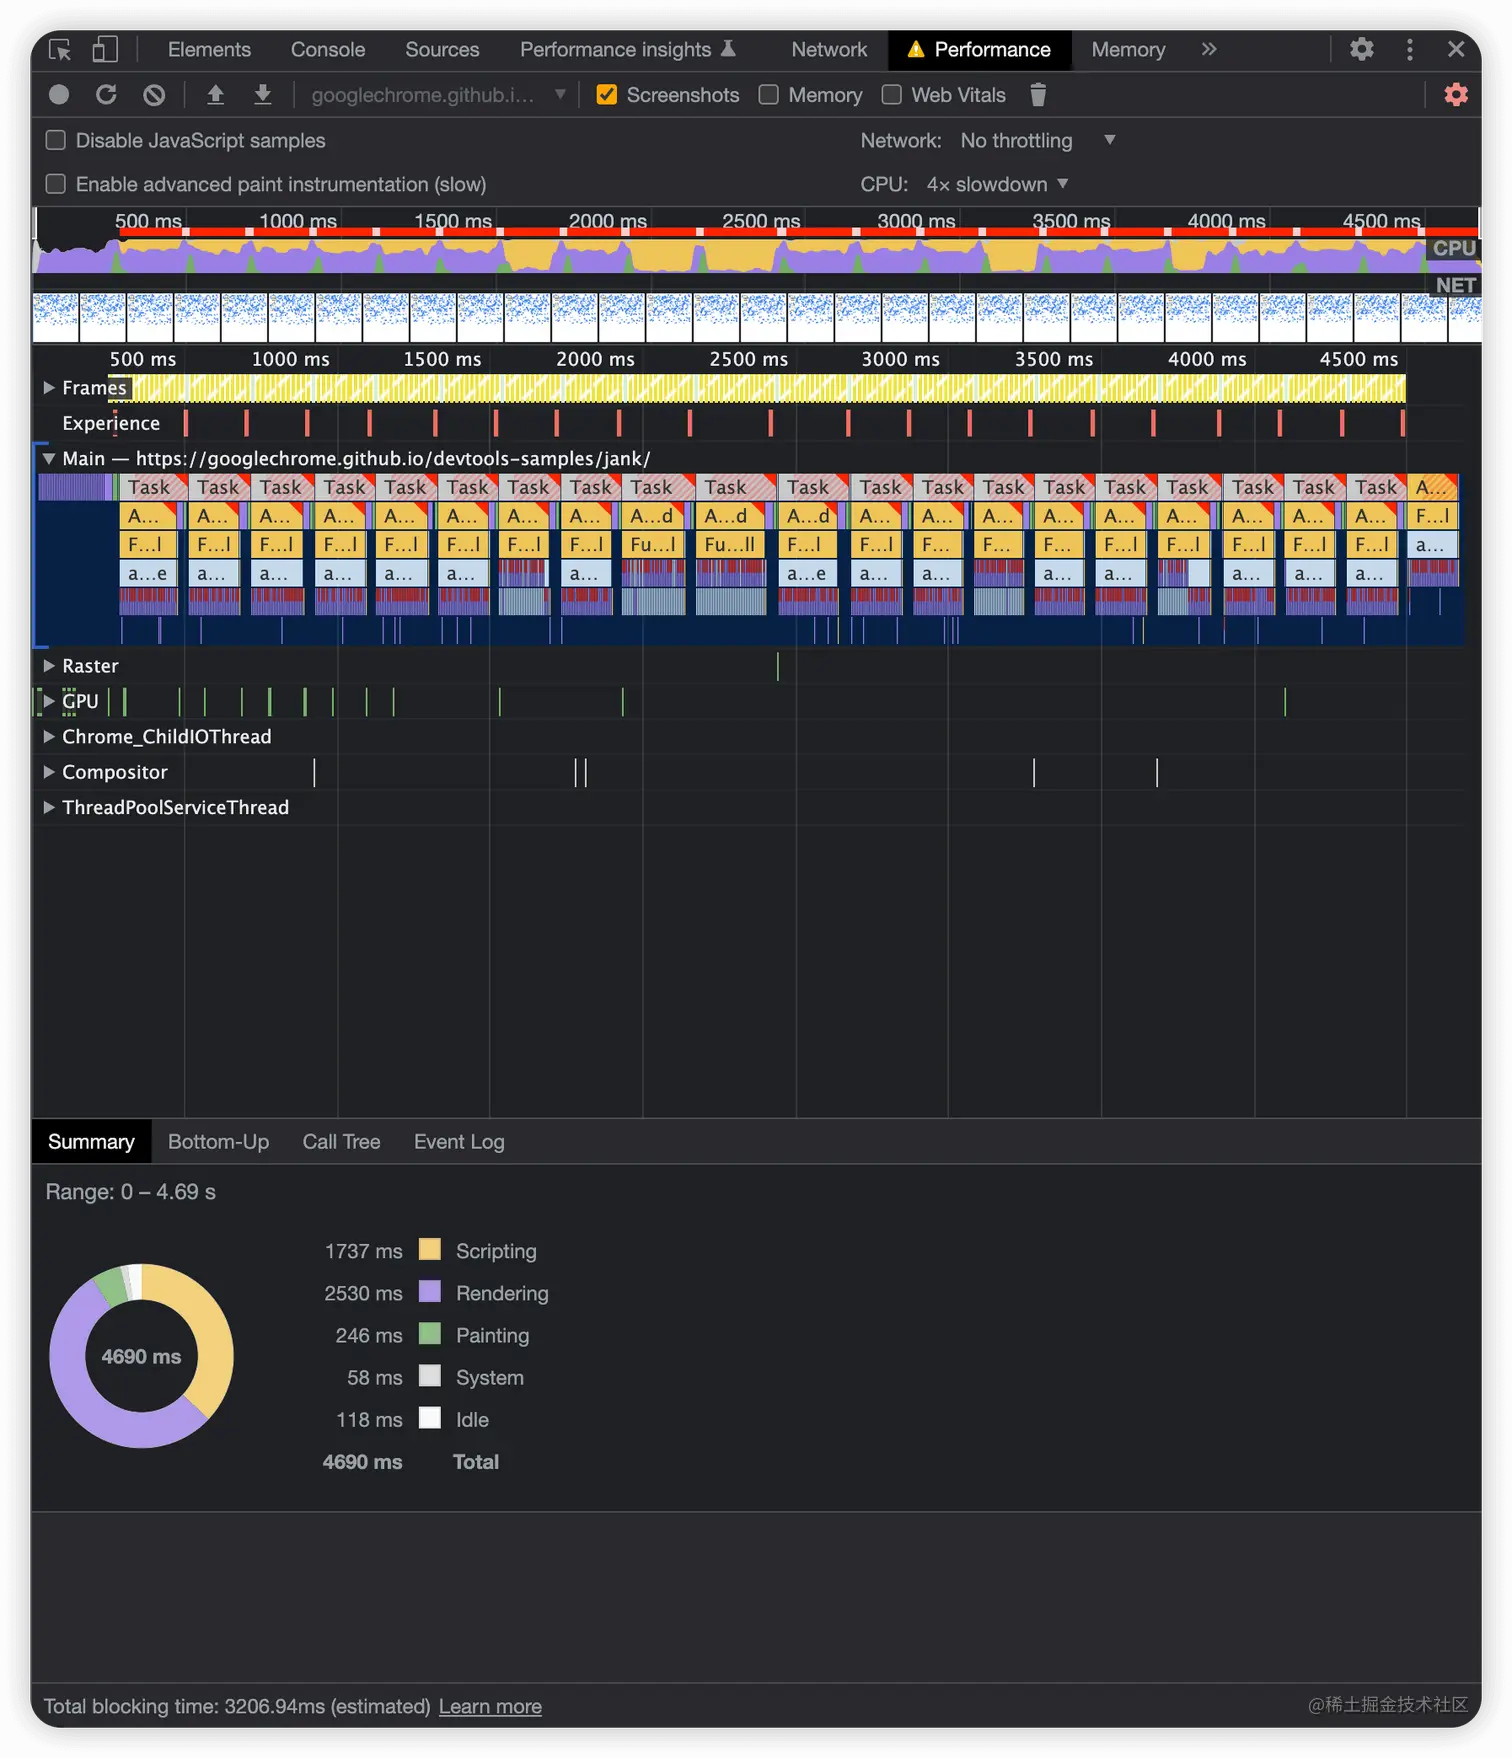Expand the Raster track
This screenshot has width=1512, height=1758.
click(x=48, y=666)
